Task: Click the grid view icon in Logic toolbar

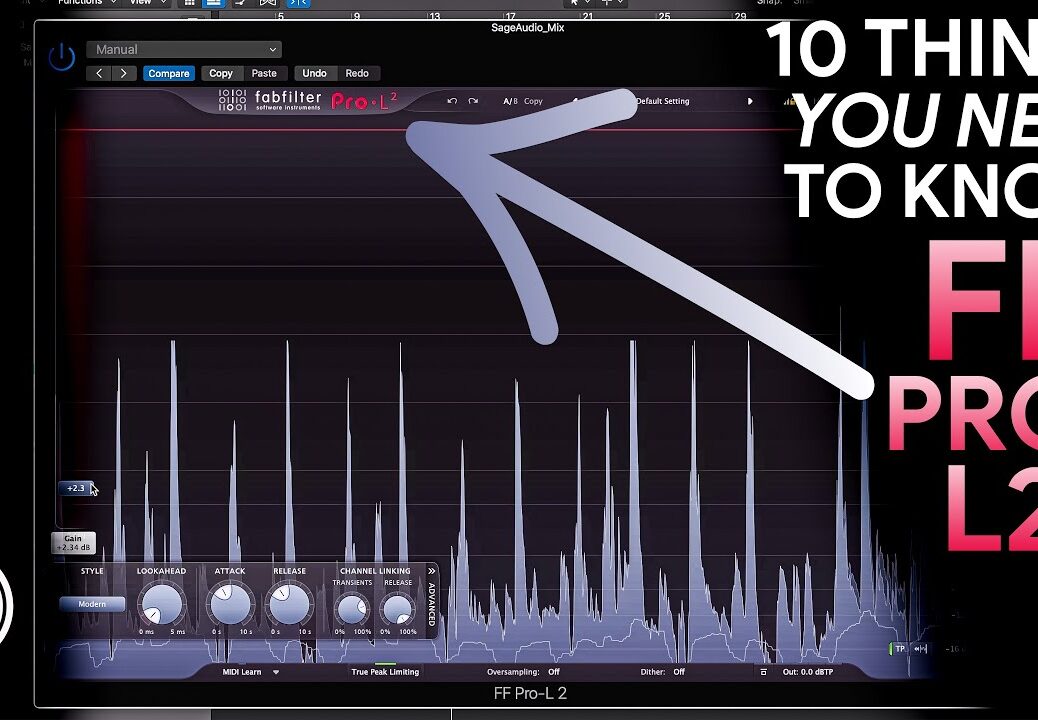Action: click(x=189, y=3)
